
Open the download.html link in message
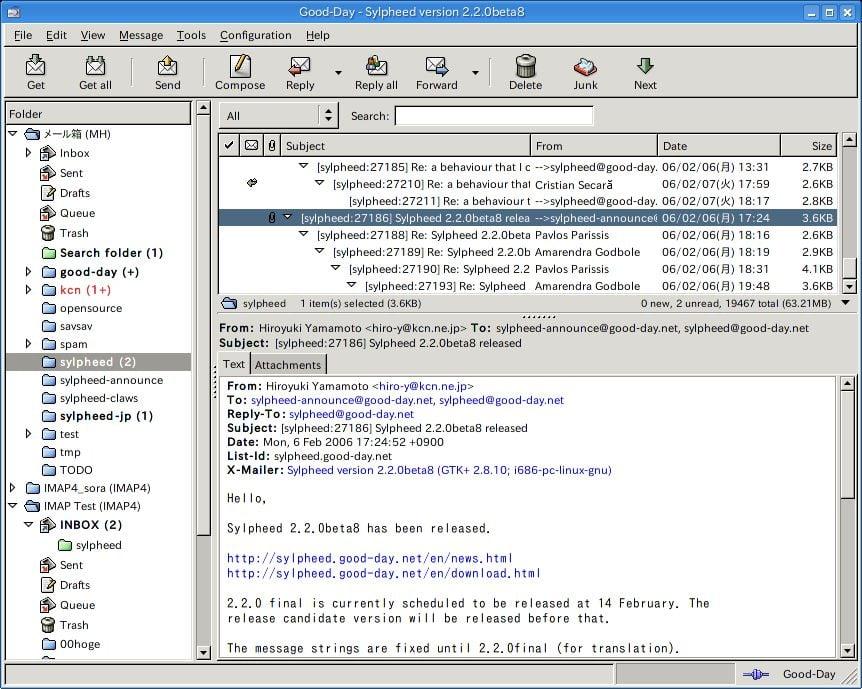click(384, 574)
